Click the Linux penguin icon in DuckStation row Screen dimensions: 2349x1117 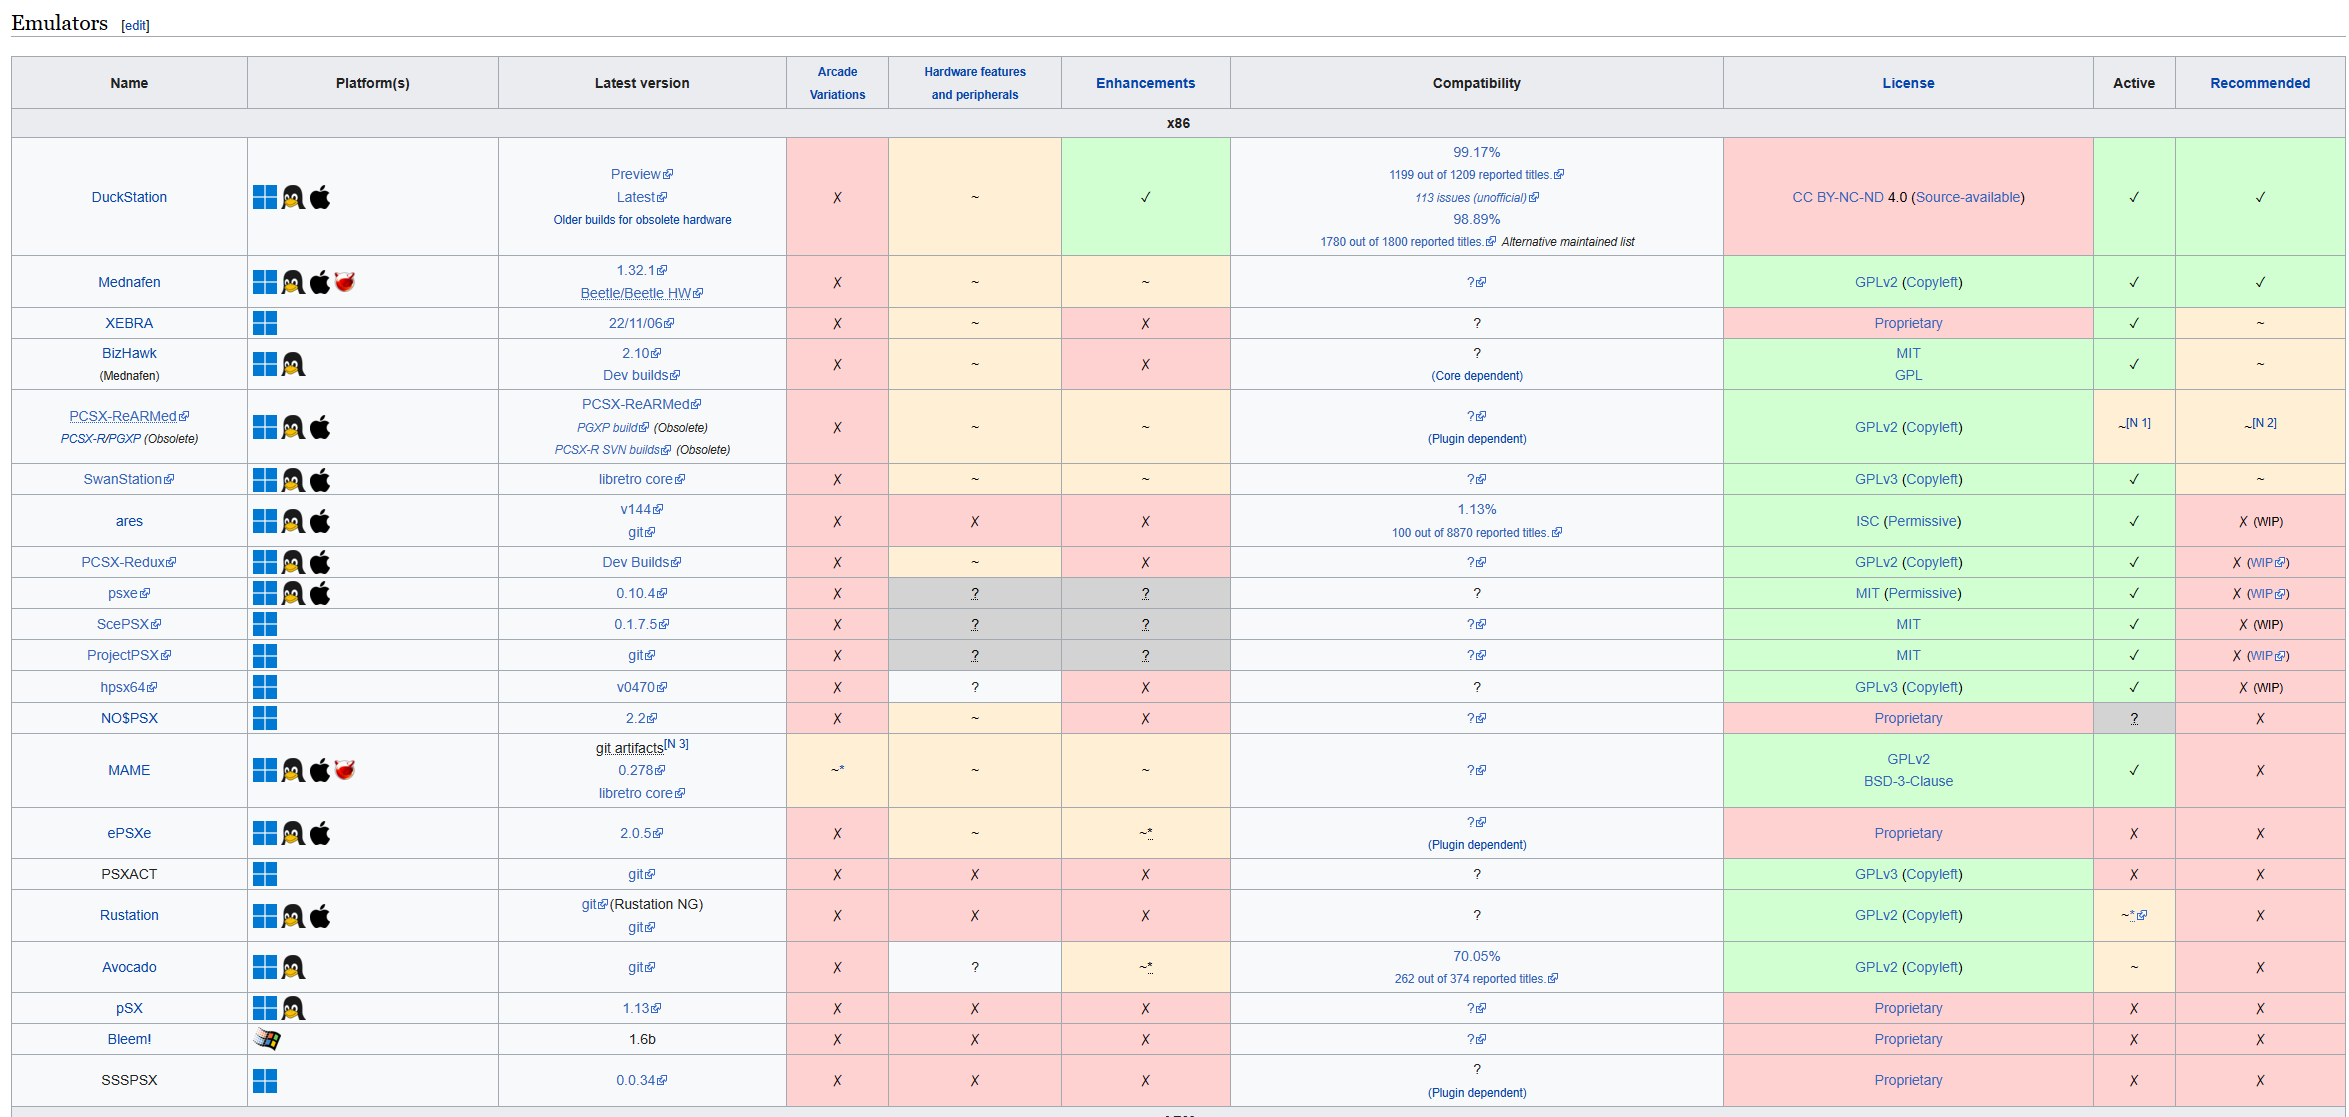click(293, 197)
